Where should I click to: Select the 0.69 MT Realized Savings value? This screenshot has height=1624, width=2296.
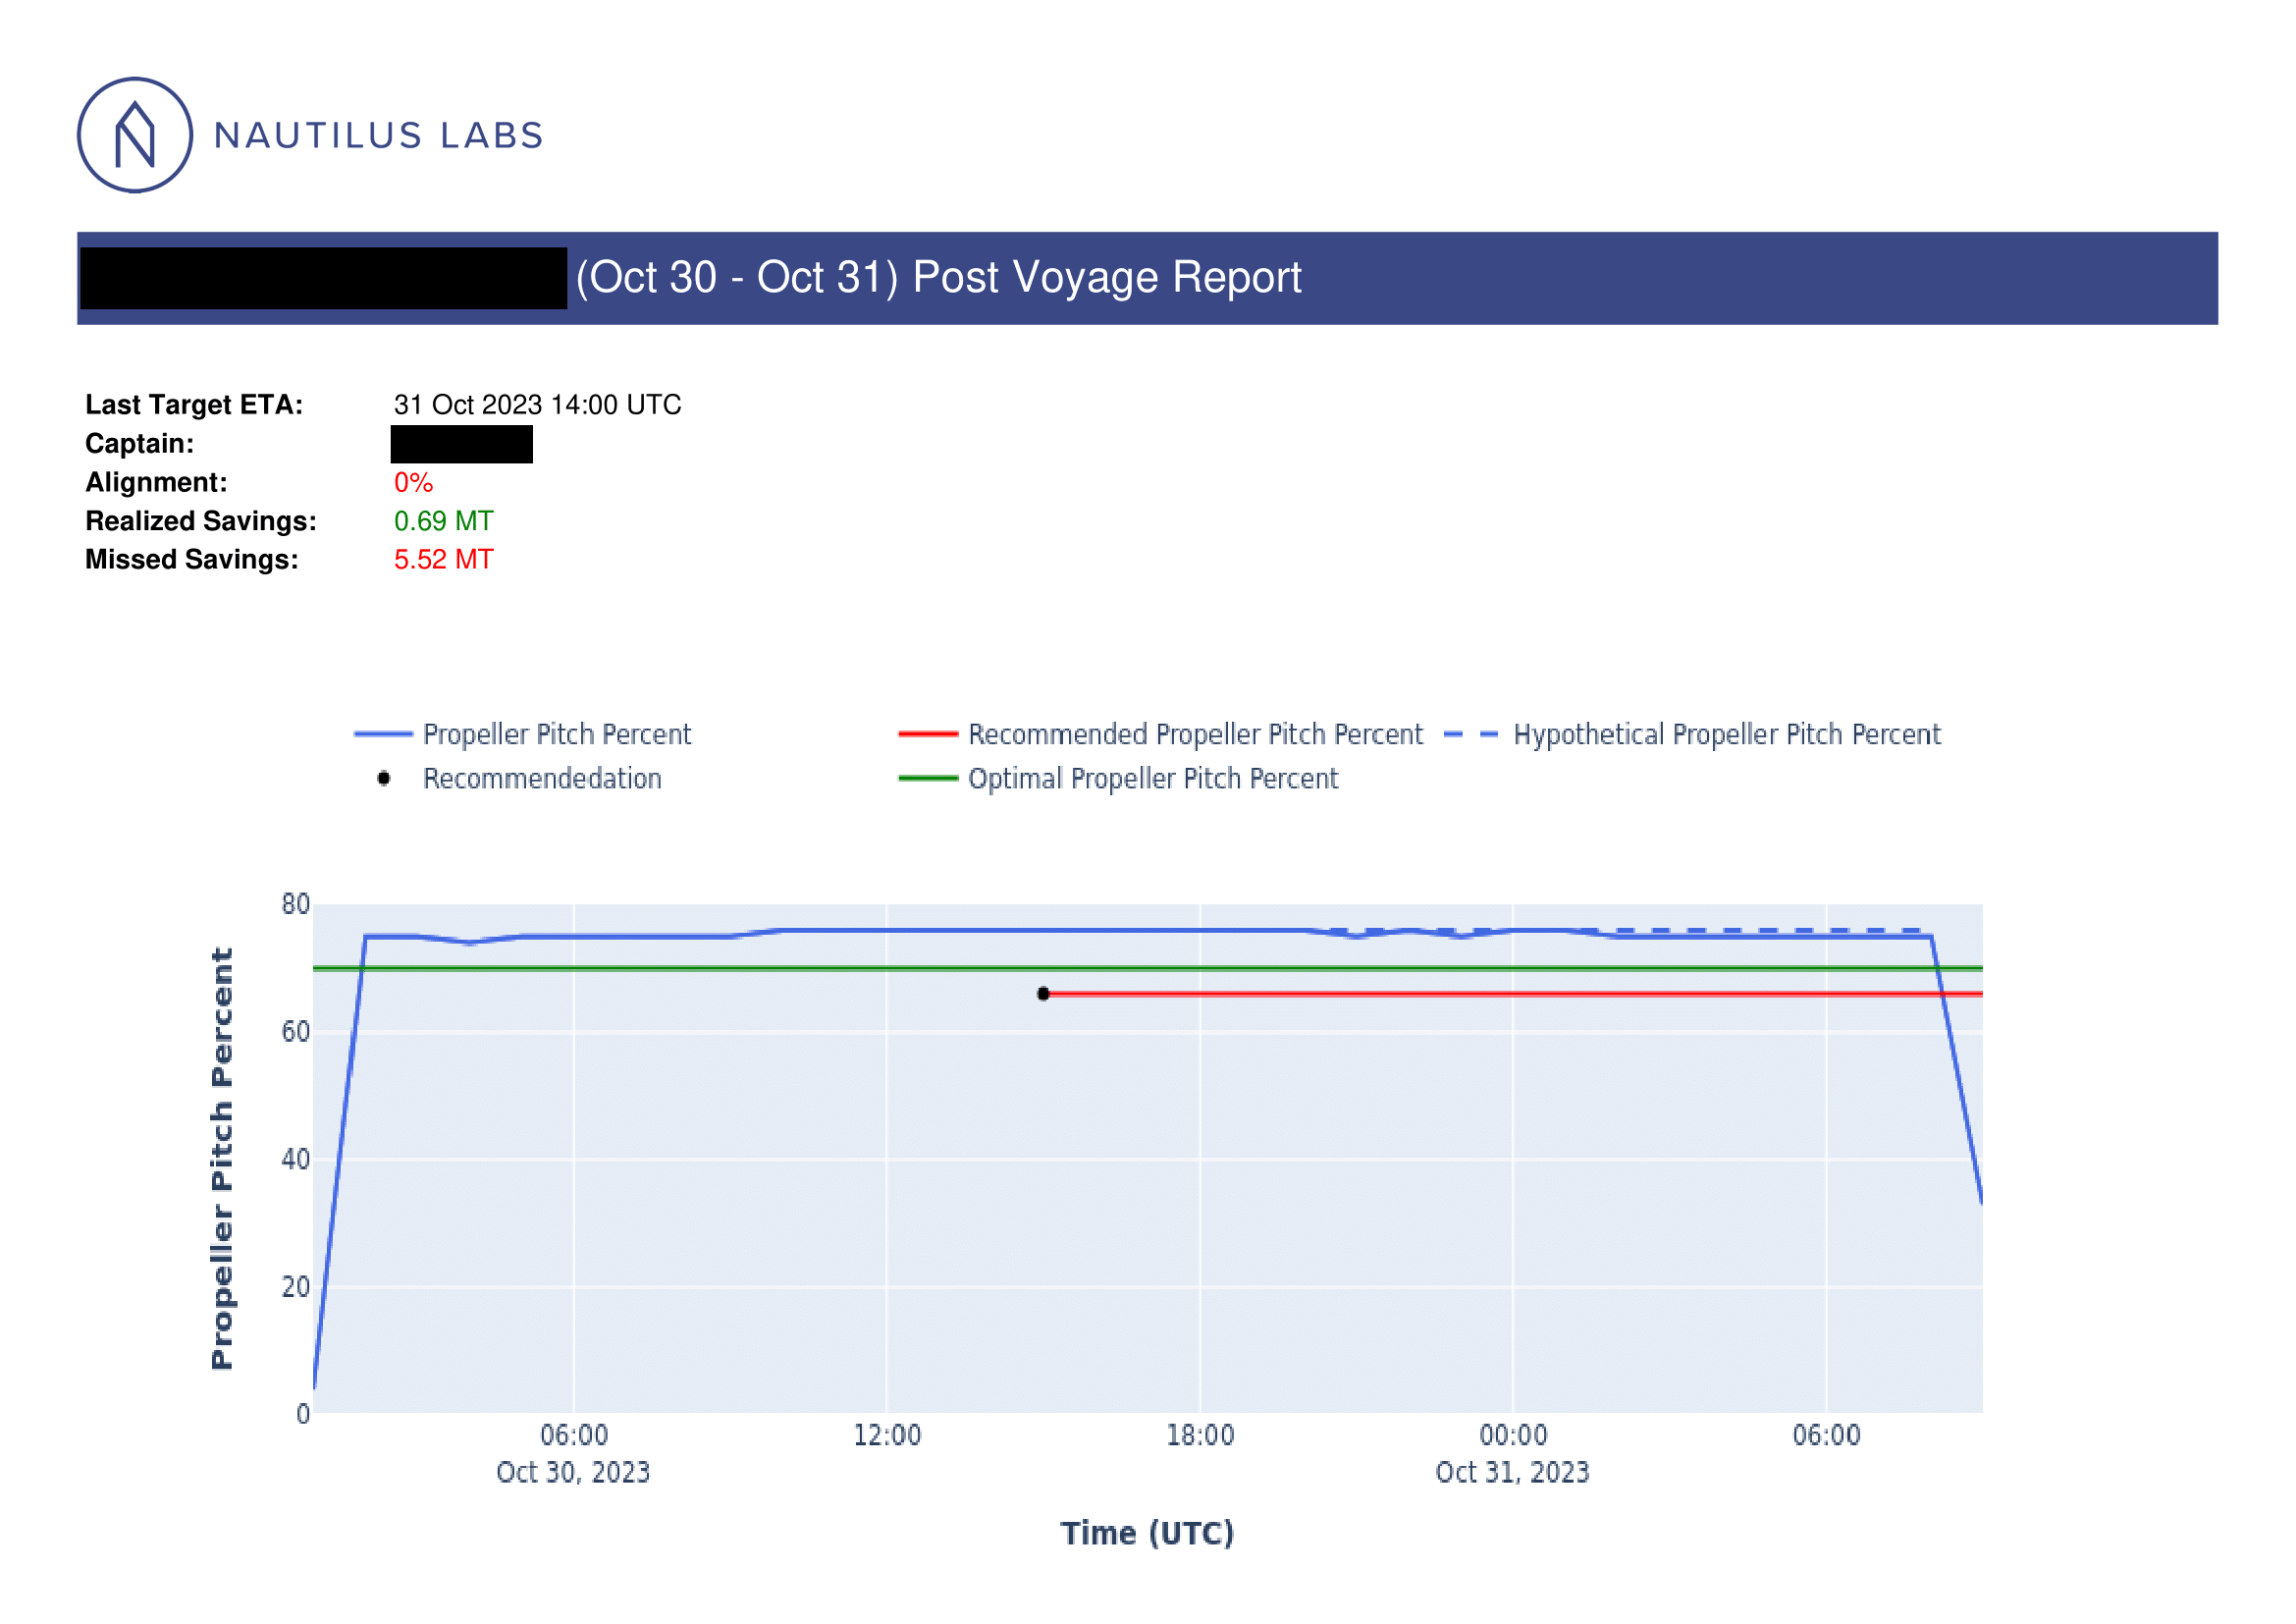443,521
